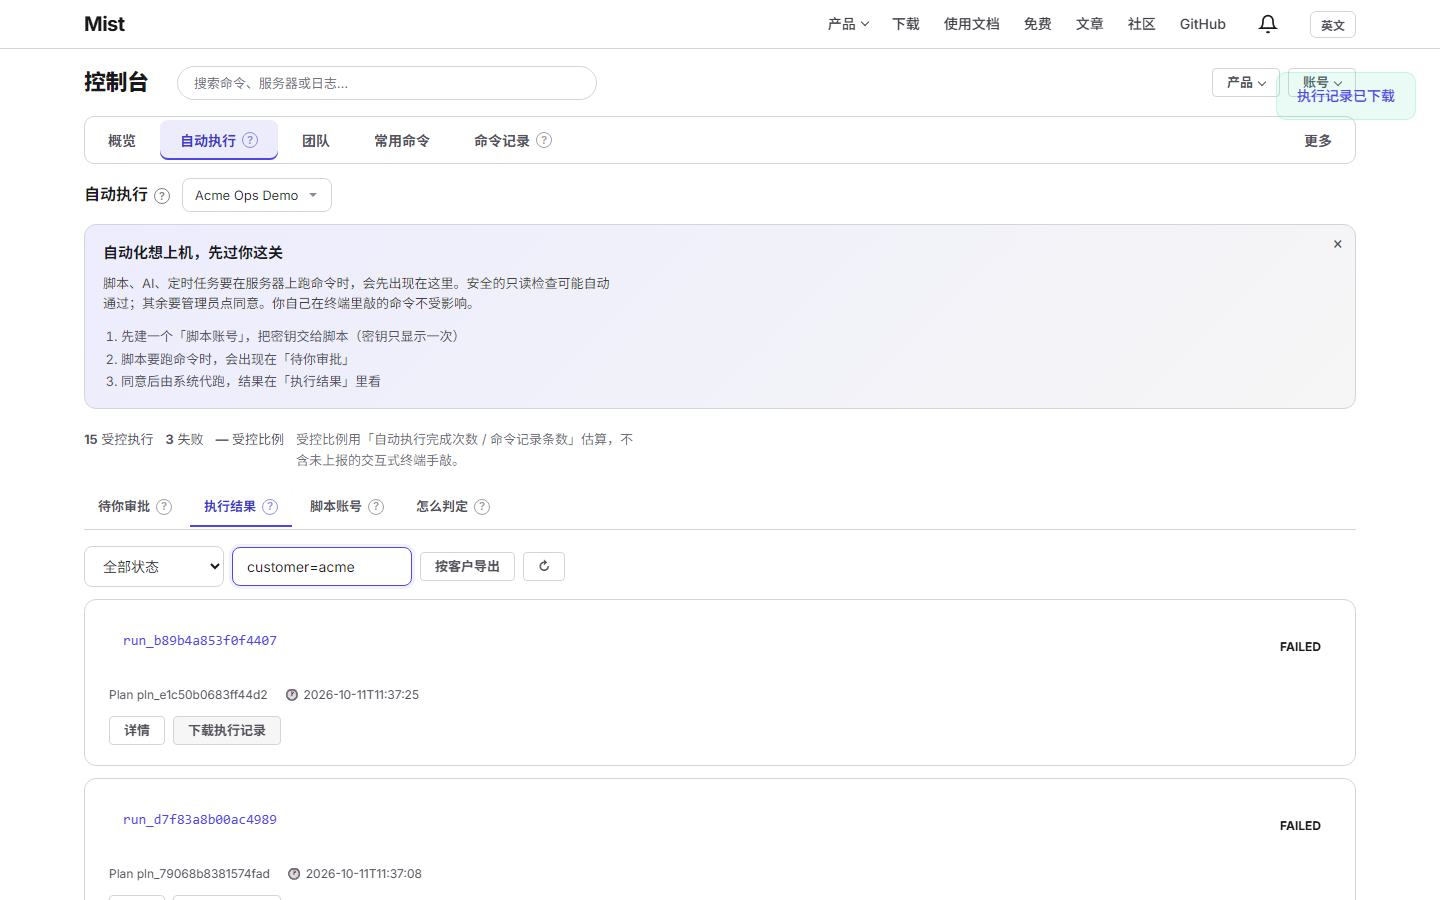Open the 社区 navigation link

[1142, 24]
